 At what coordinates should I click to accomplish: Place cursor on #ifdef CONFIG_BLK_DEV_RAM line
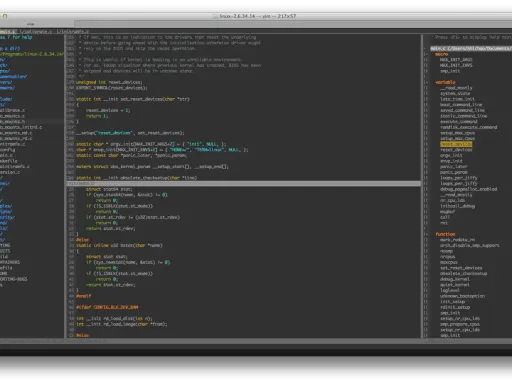(107, 307)
